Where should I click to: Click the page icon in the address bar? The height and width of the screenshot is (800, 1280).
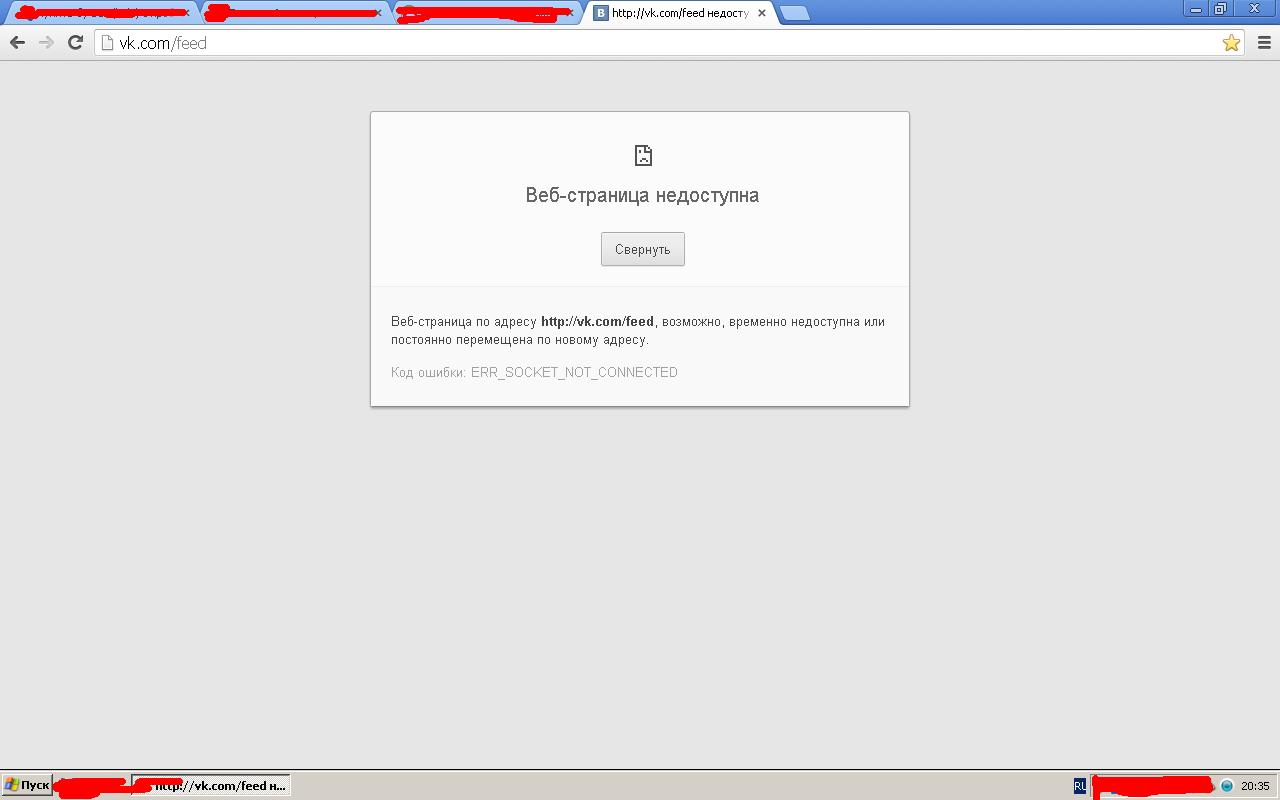pyautogui.click(x=108, y=42)
